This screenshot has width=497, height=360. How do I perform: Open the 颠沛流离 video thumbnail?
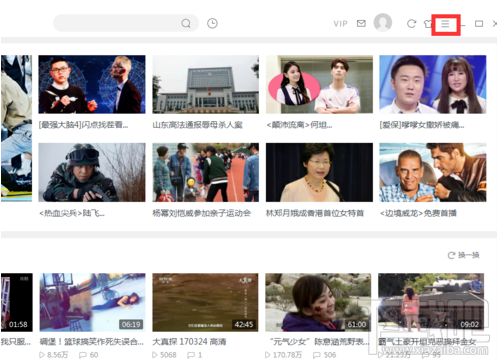319,84
